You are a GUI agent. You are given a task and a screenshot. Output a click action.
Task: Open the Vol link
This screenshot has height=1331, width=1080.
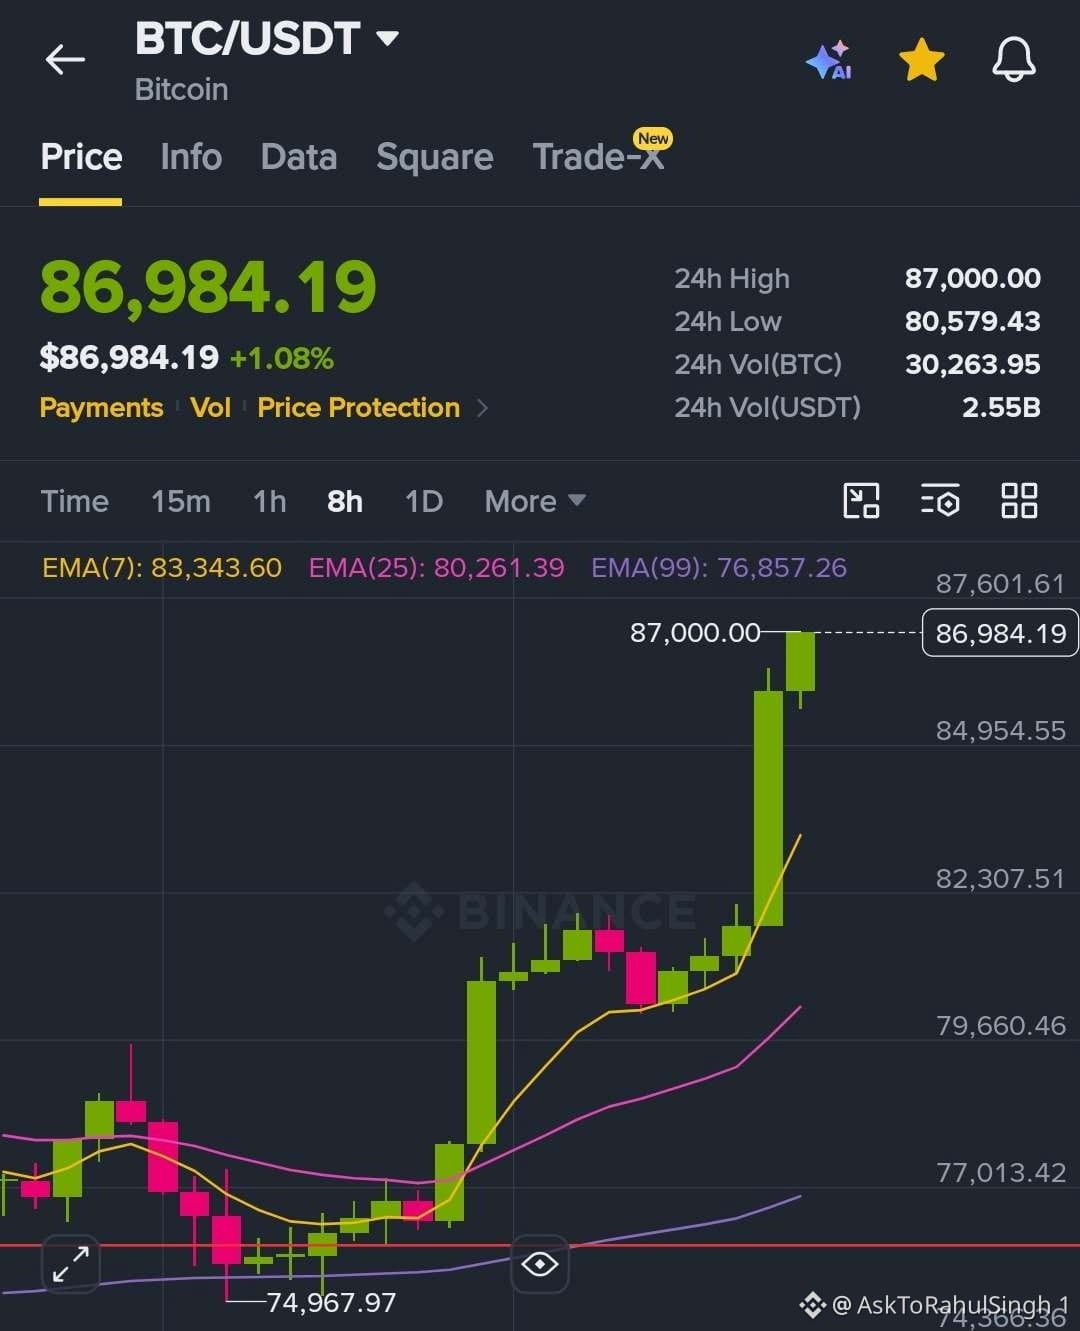click(210, 407)
